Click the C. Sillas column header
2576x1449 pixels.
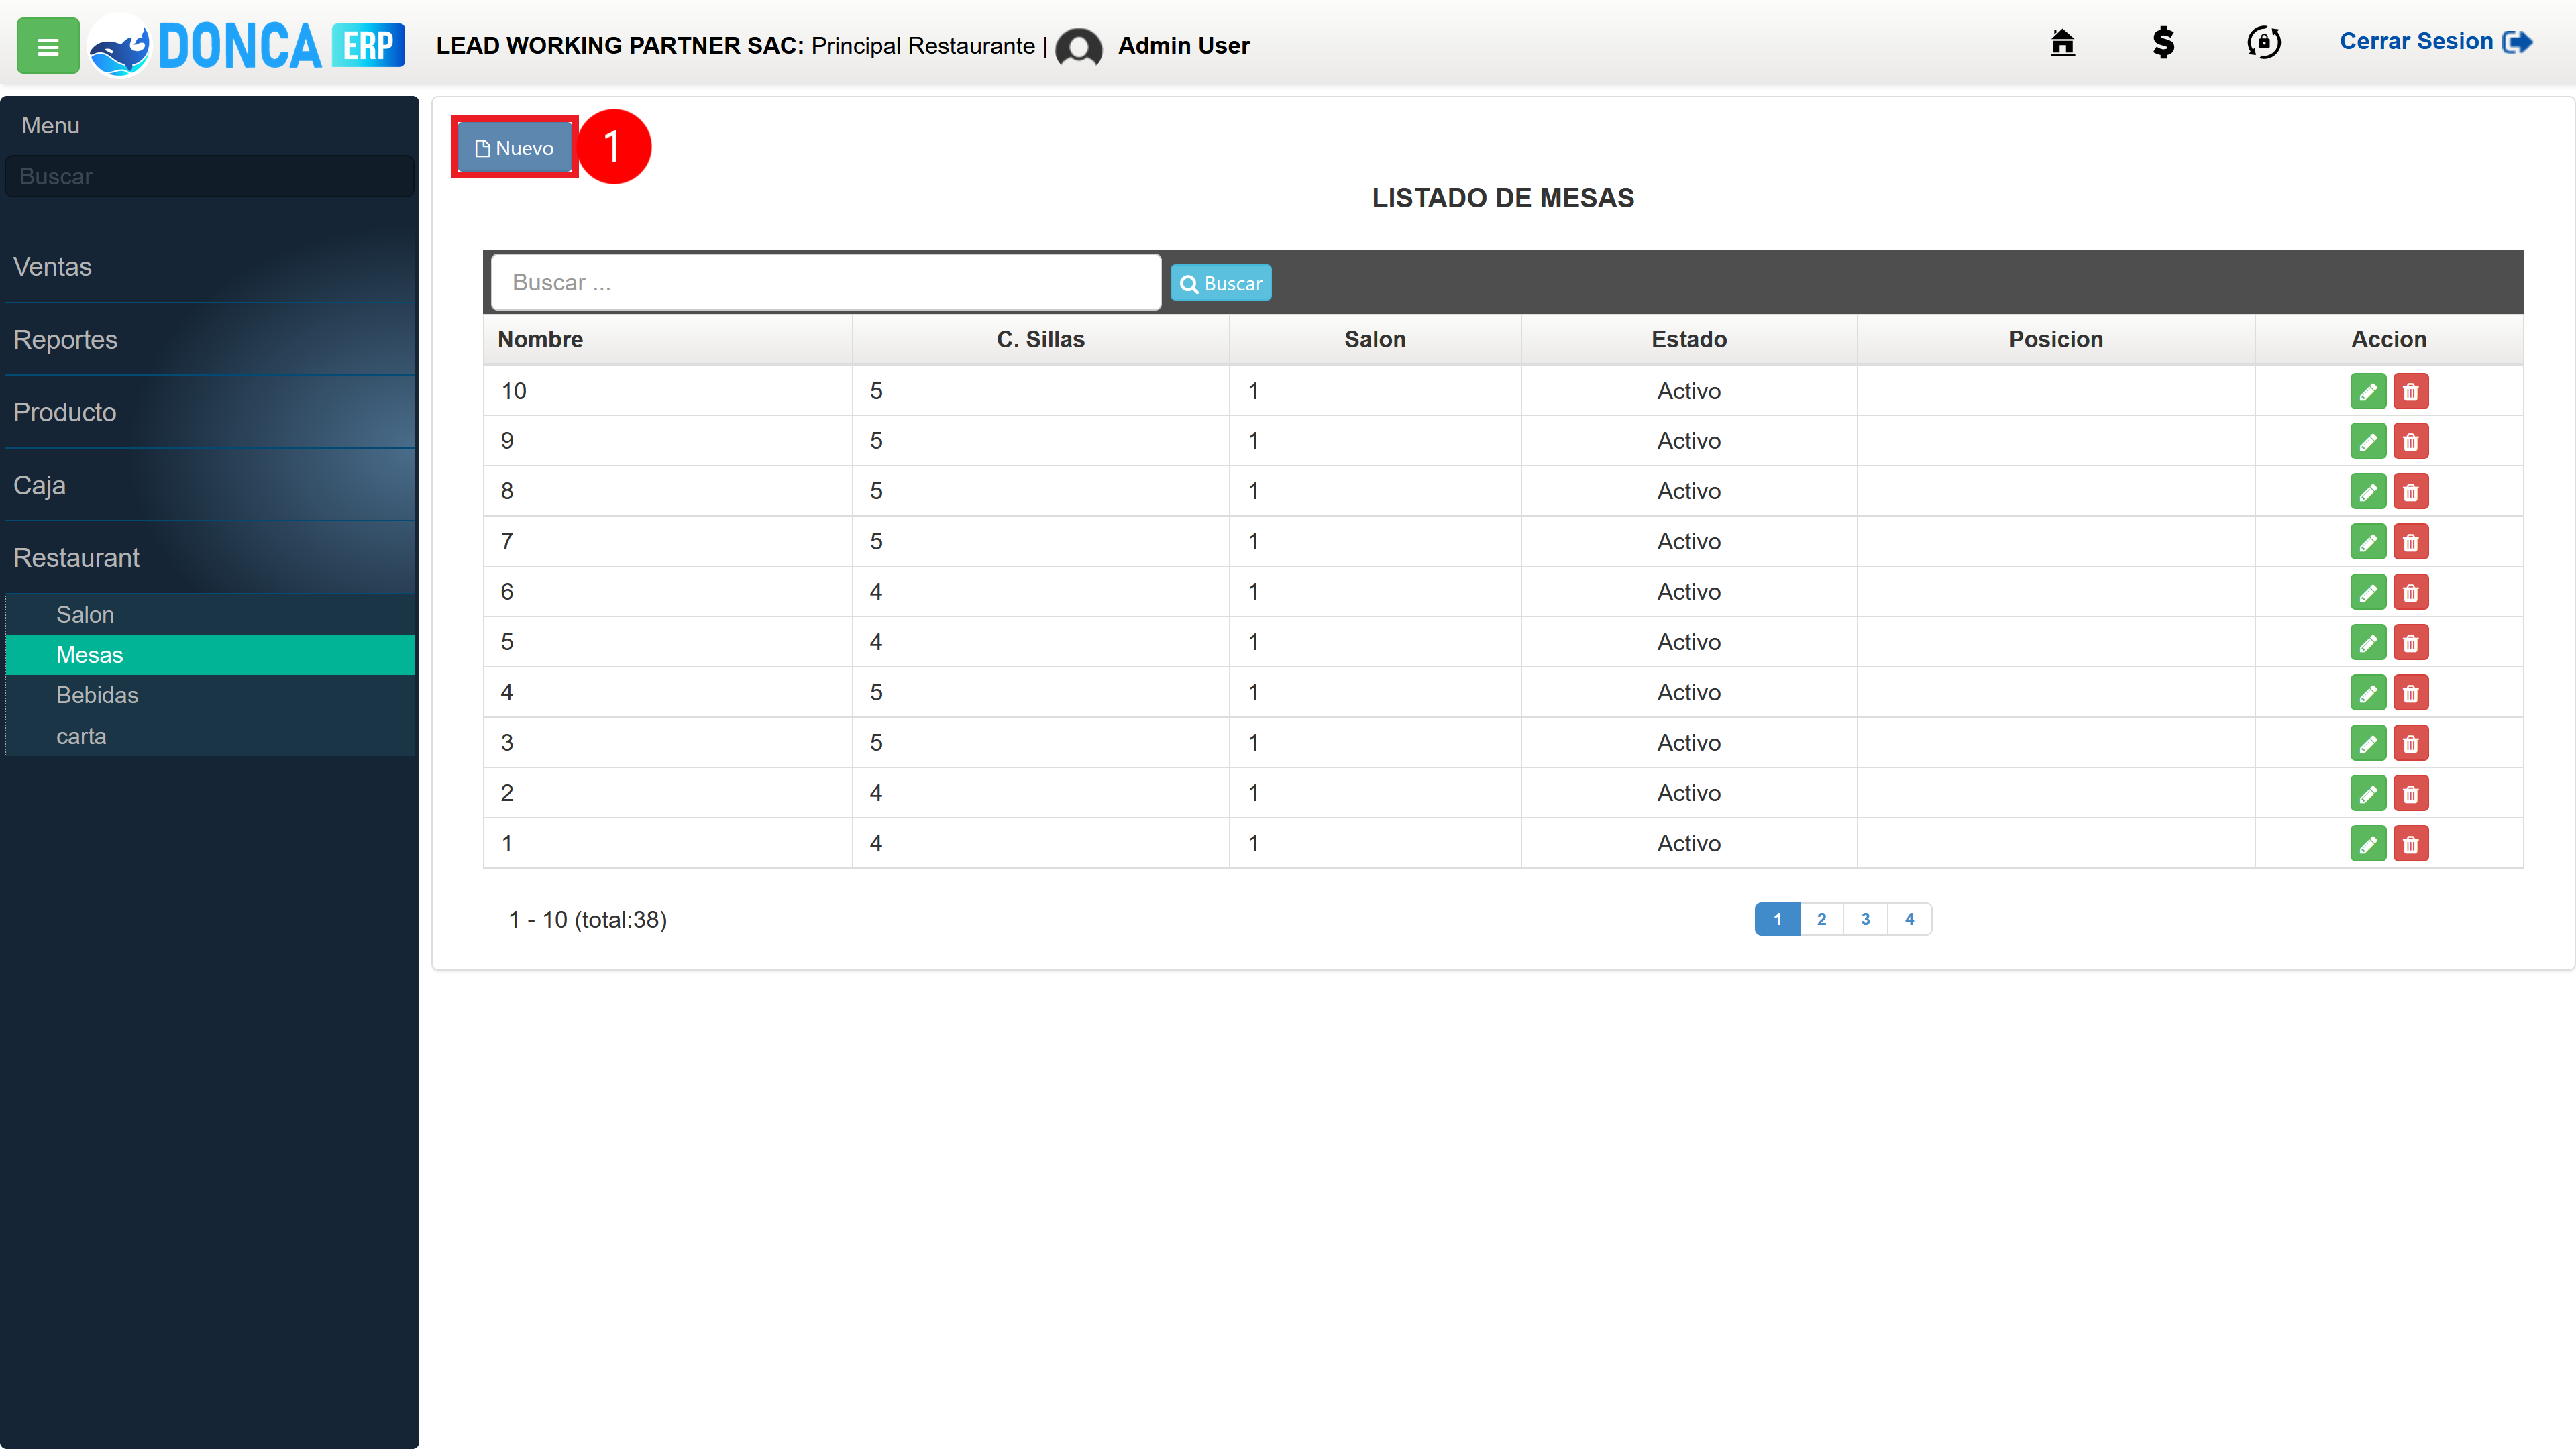(1040, 339)
